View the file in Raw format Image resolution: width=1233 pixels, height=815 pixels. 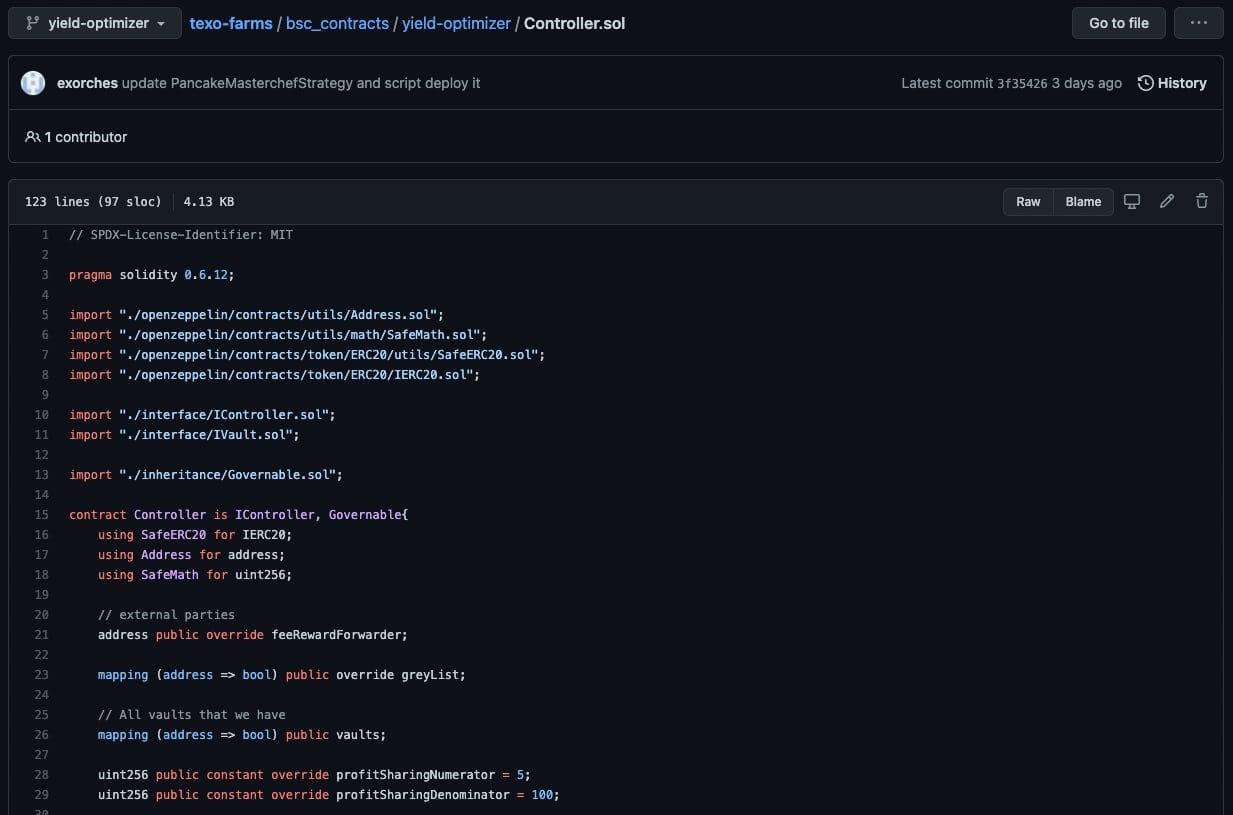[x=1028, y=201]
